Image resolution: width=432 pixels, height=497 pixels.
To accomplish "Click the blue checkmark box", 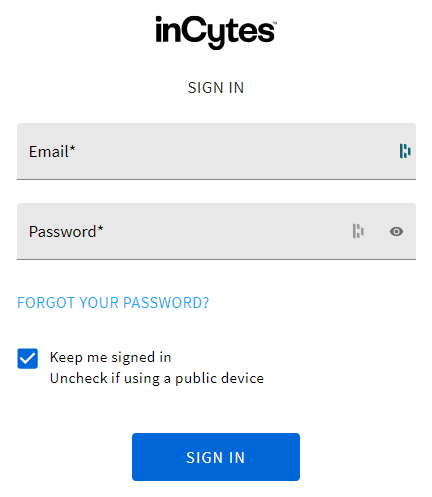I will [28, 359].
